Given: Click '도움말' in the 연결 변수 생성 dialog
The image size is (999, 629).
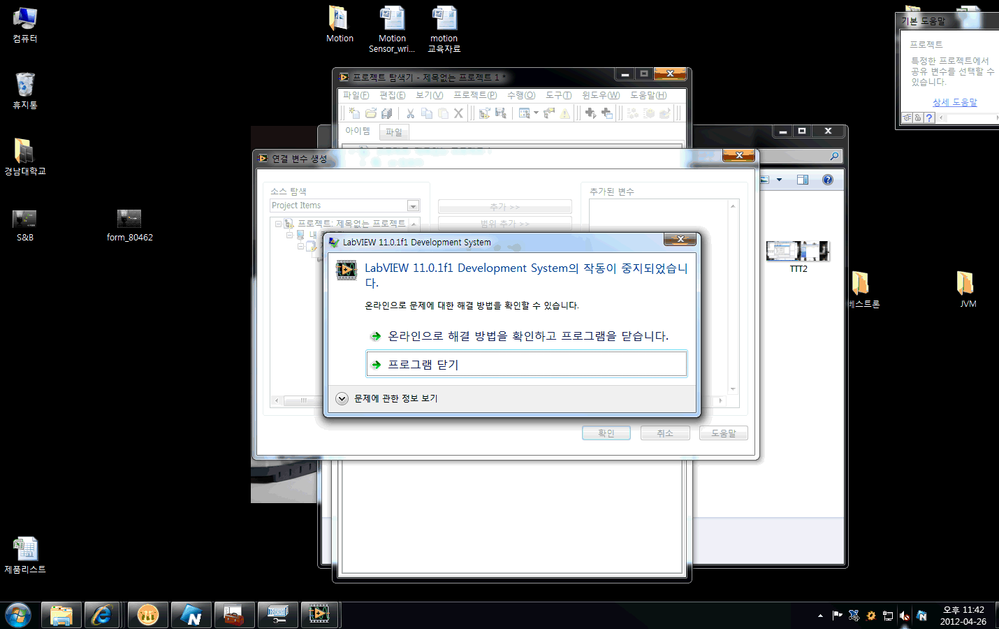Looking at the screenshot, I should click(x=723, y=433).
